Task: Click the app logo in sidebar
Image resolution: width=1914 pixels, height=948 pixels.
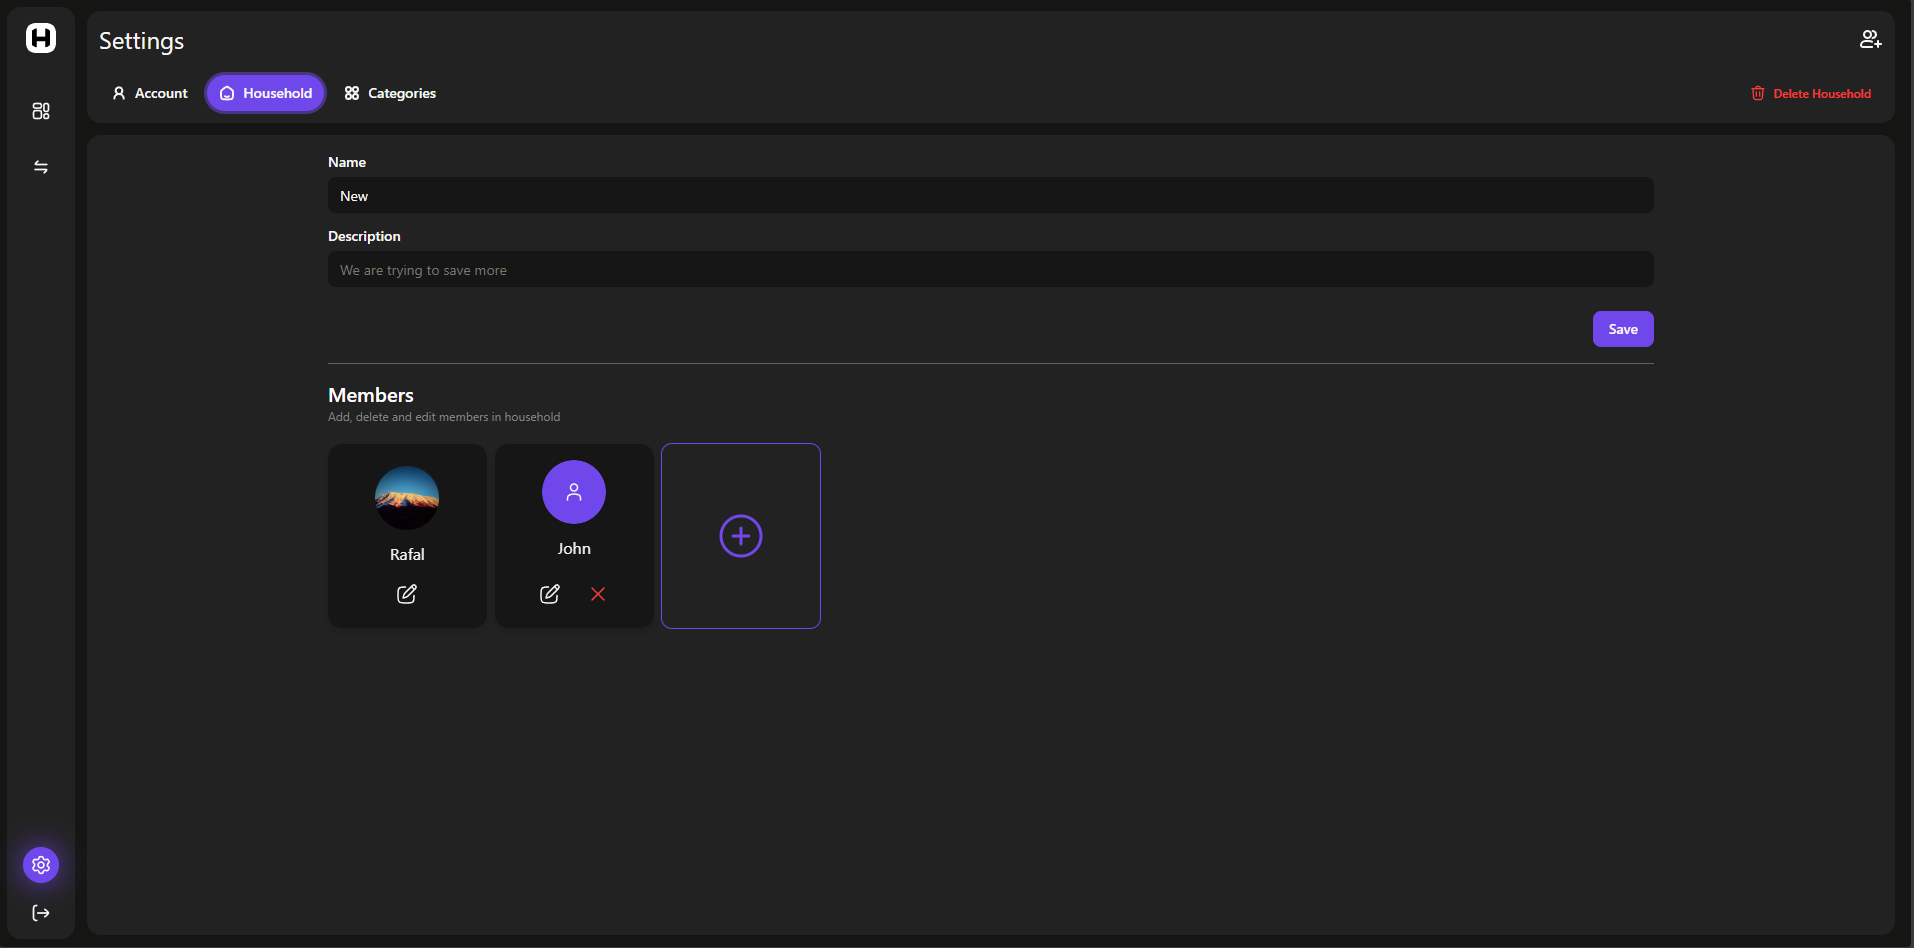Action: (41, 38)
